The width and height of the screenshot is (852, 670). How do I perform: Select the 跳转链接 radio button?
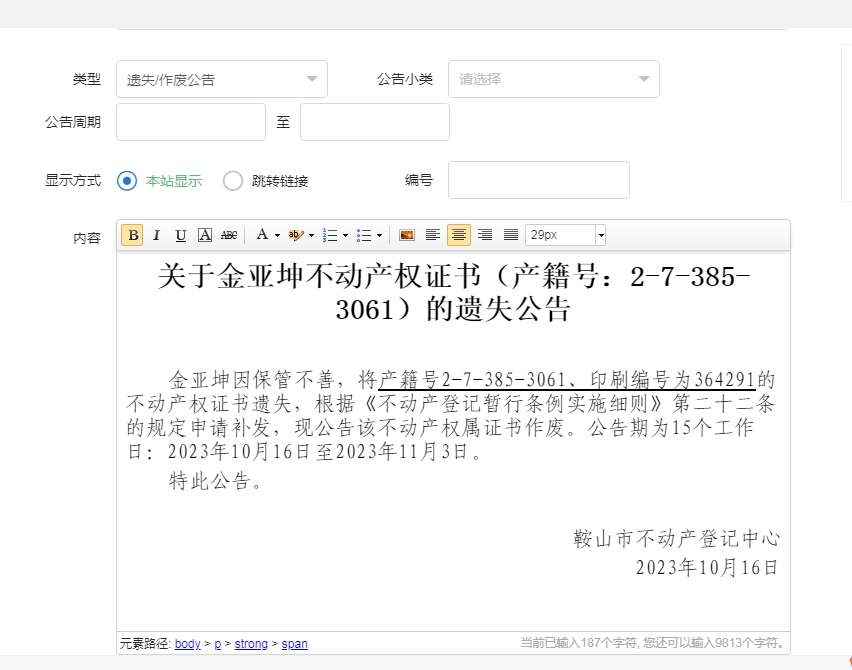click(x=233, y=180)
